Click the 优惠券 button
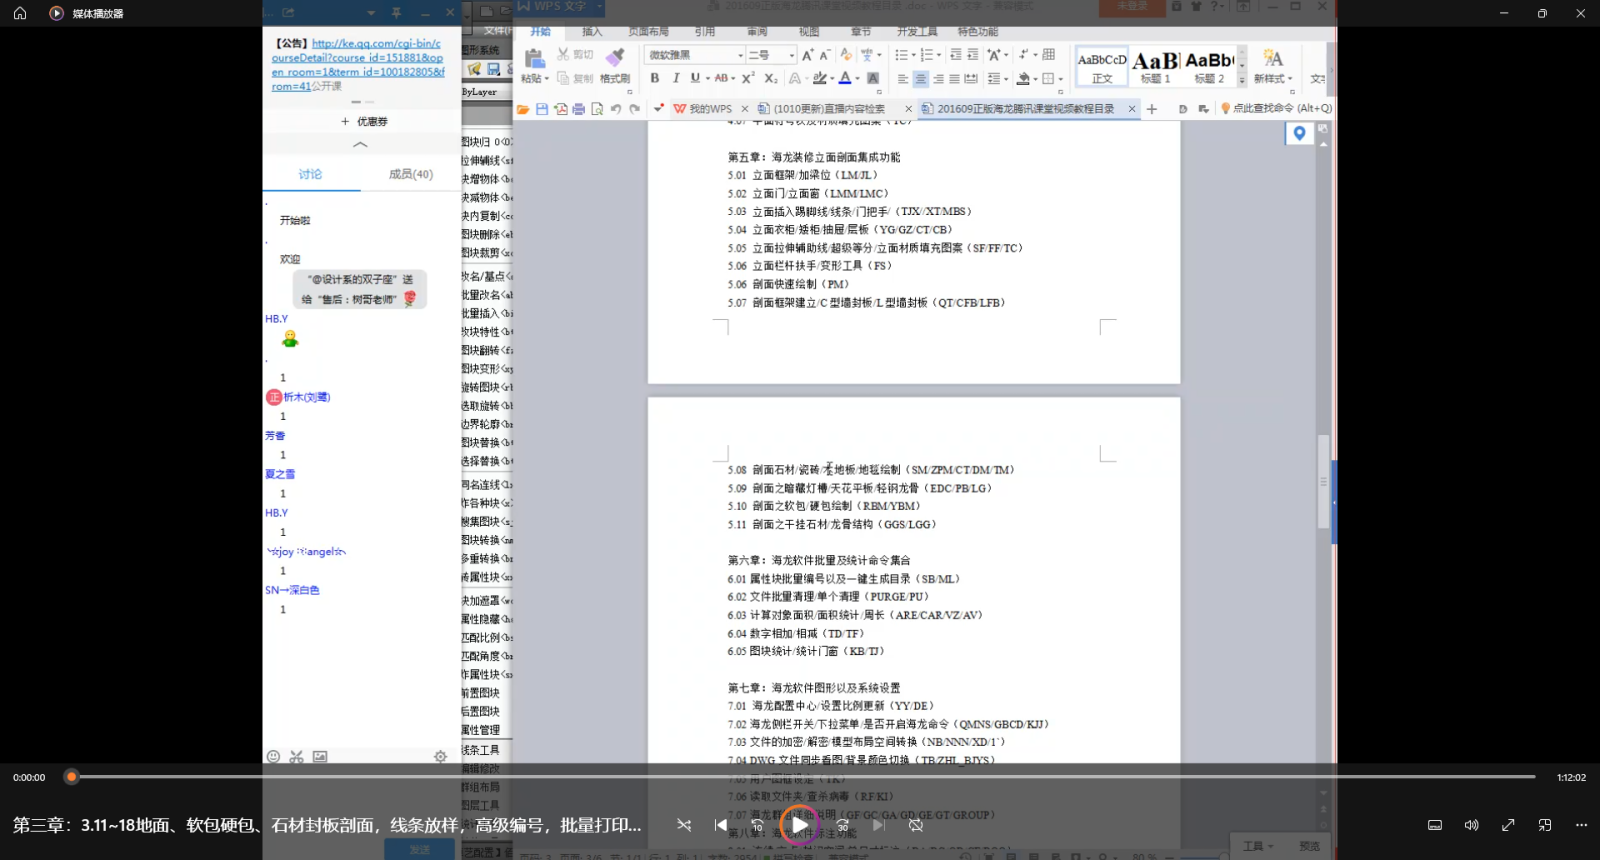Screen dimensions: 1600x860 pyautogui.click(x=364, y=121)
